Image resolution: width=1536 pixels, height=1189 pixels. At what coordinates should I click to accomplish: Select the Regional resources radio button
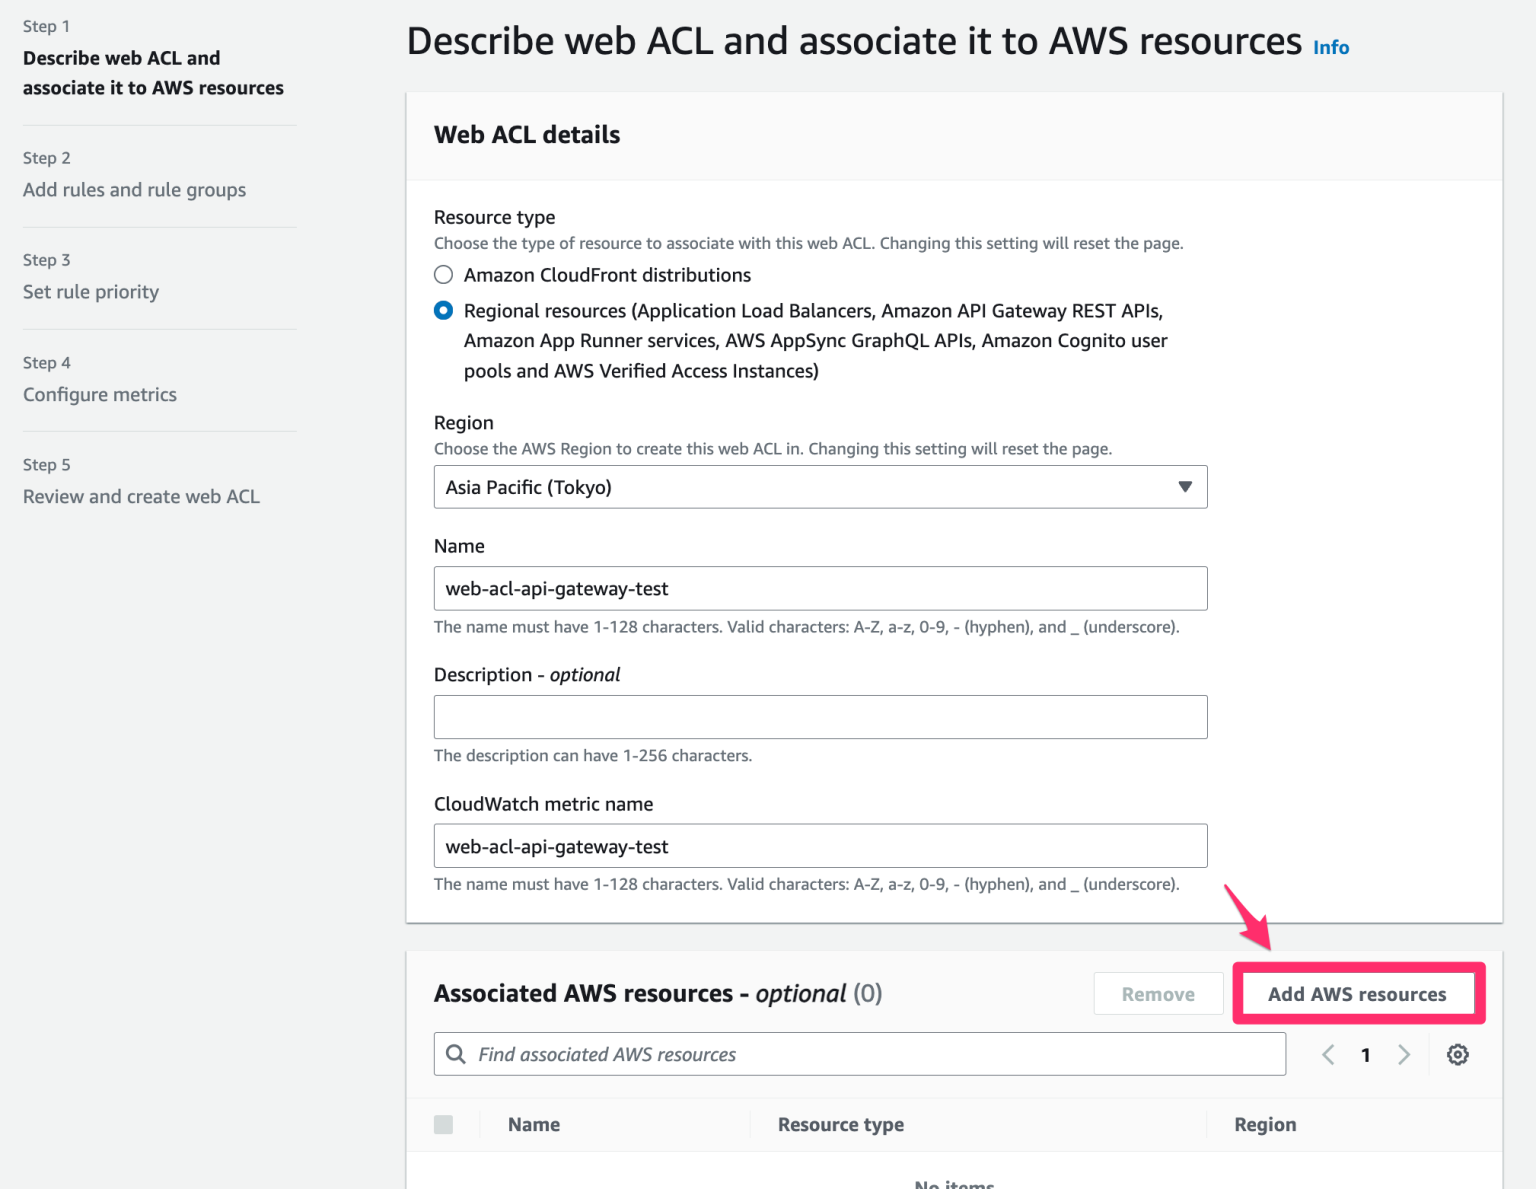(443, 310)
